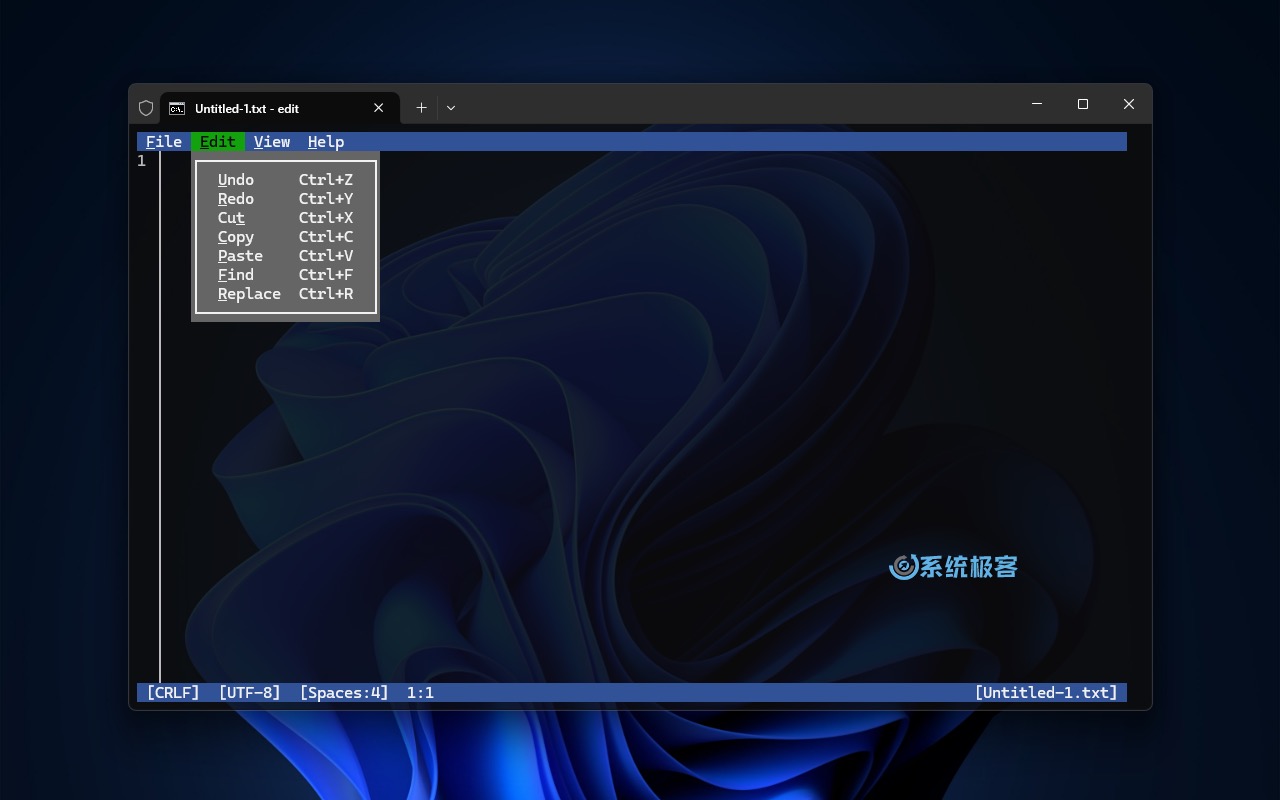Select Cut in the Edit menu

click(x=286, y=218)
